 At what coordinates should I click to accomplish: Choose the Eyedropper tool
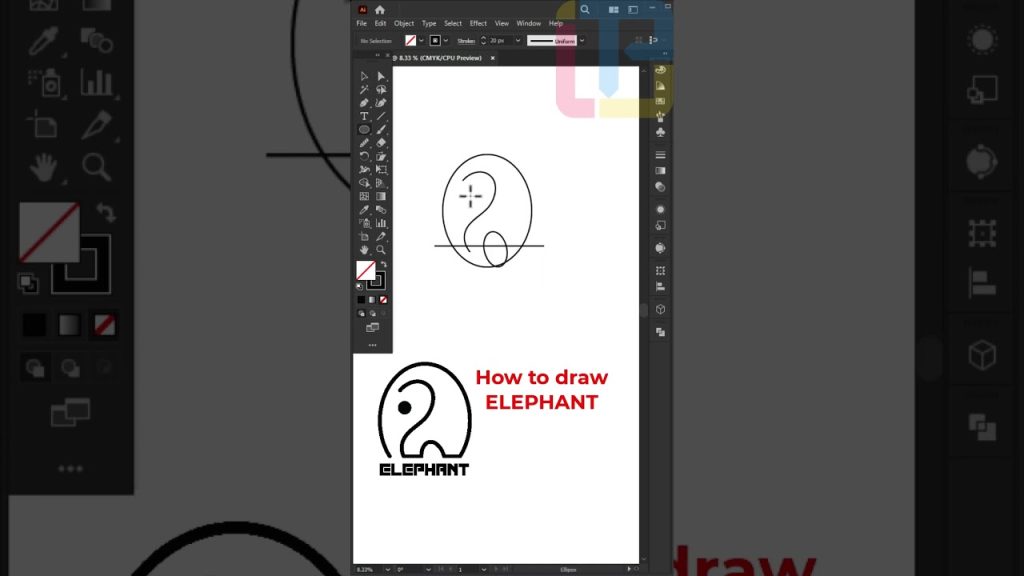click(364, 210)
